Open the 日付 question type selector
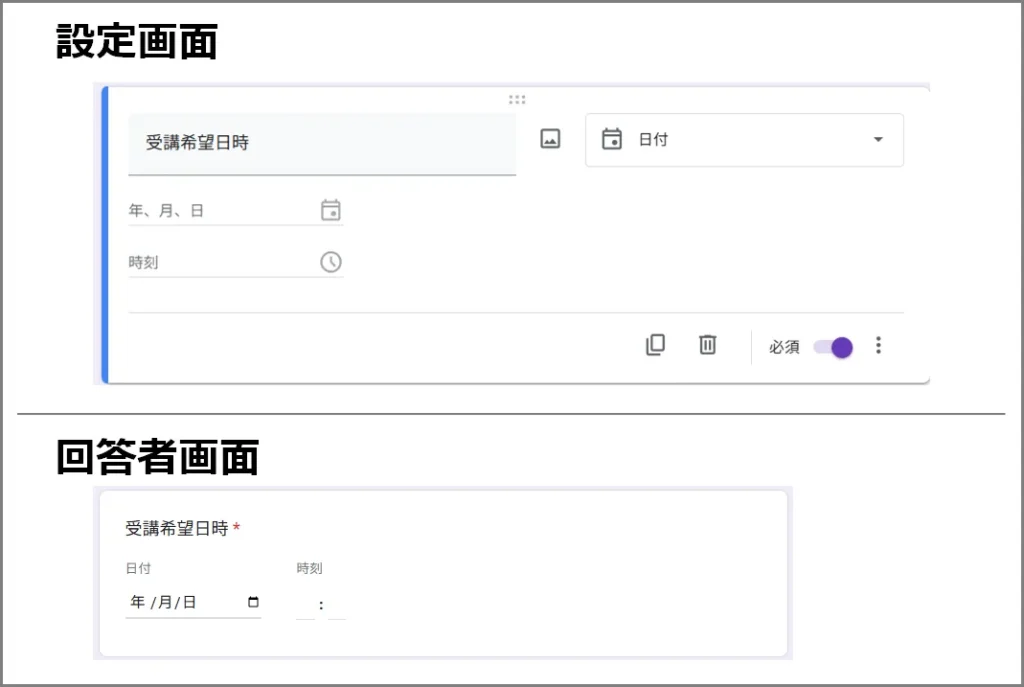 tap(743, 140)
